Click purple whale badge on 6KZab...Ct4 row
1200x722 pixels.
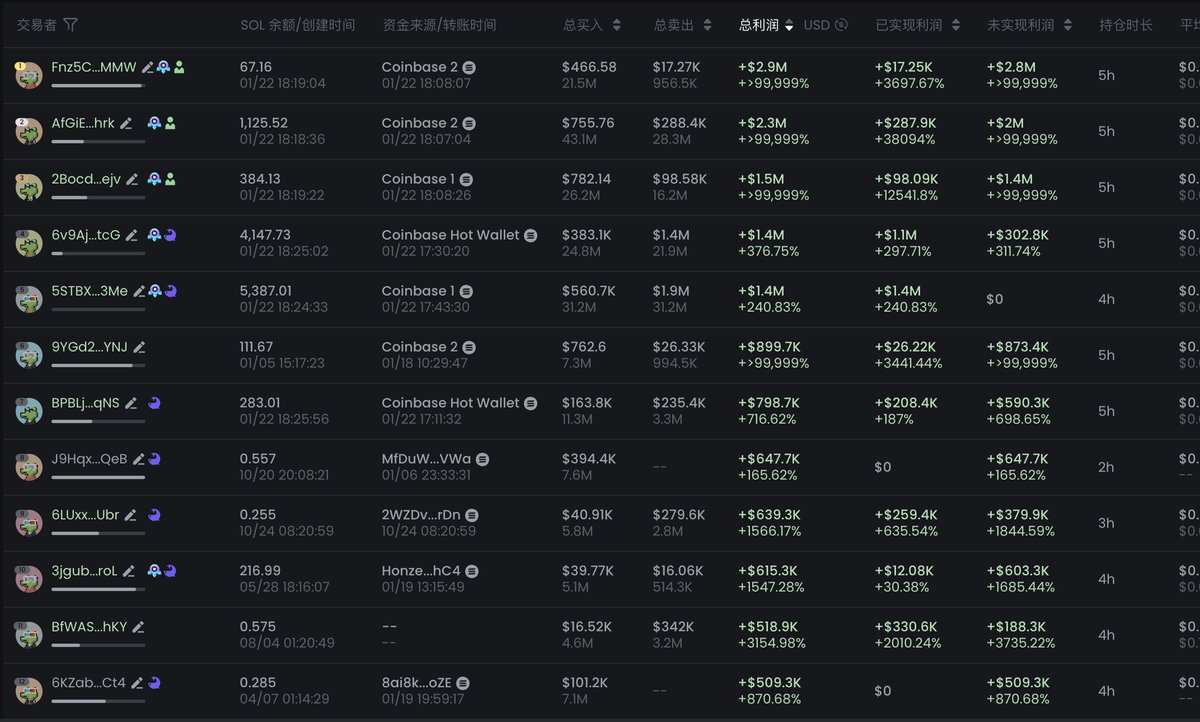tap(154, 683)
